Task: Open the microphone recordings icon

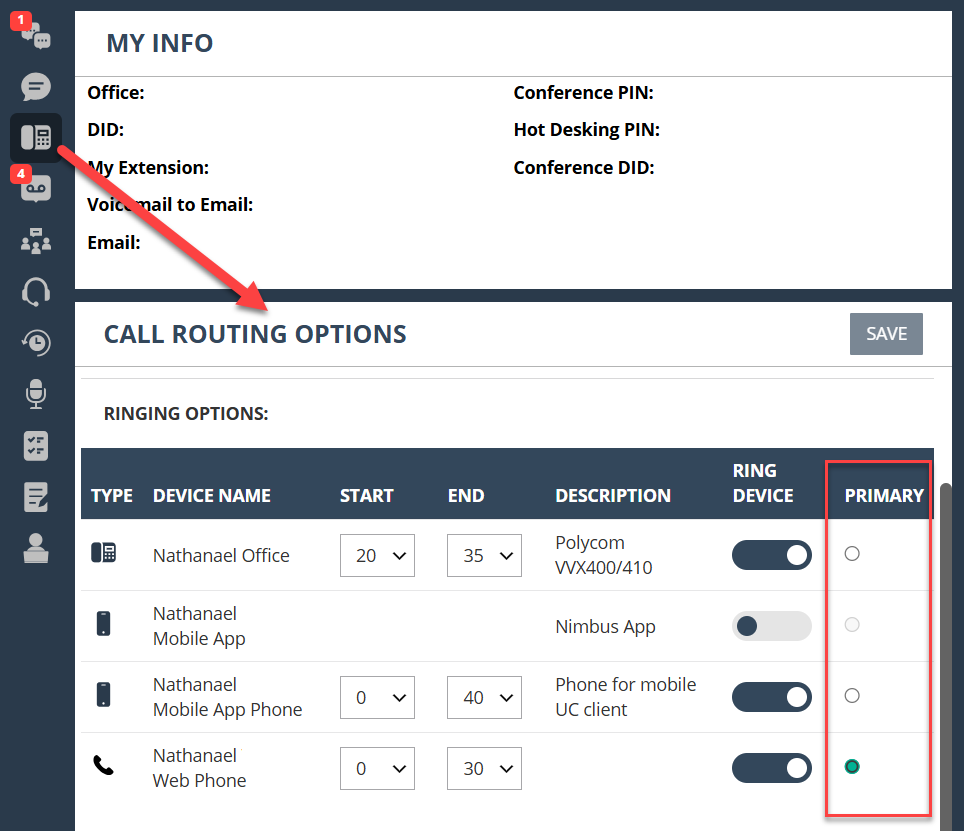Action: pyautogui.click(x=36, y=394)
